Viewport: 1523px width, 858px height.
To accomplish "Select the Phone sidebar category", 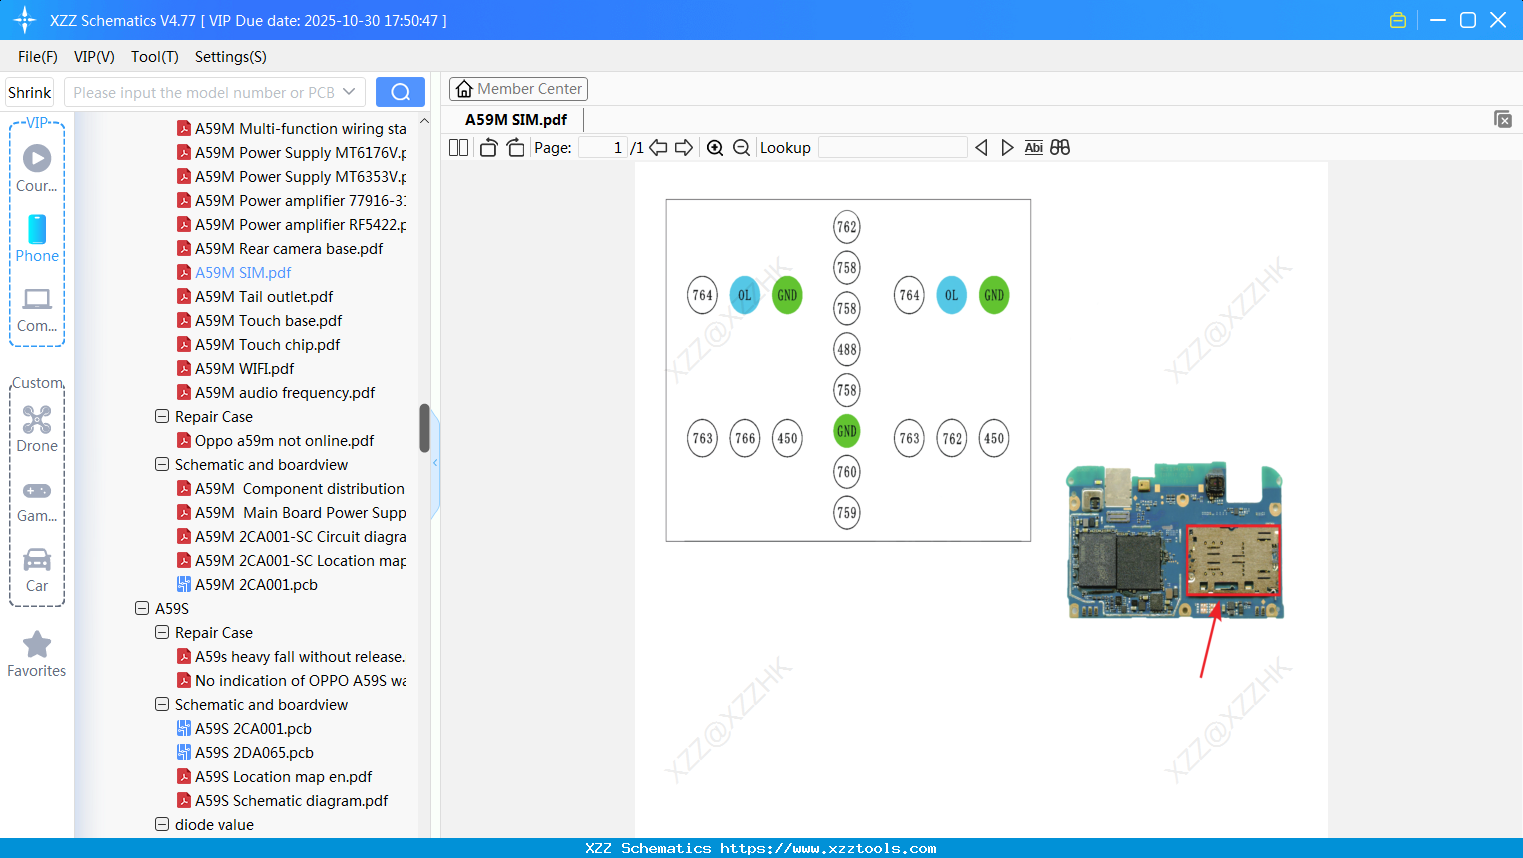I will click(37, 239).
